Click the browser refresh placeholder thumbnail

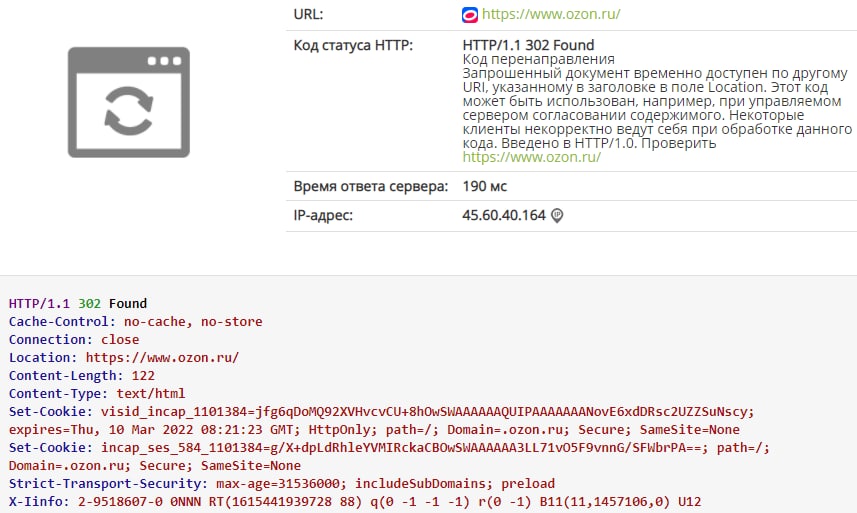point(129,102)
